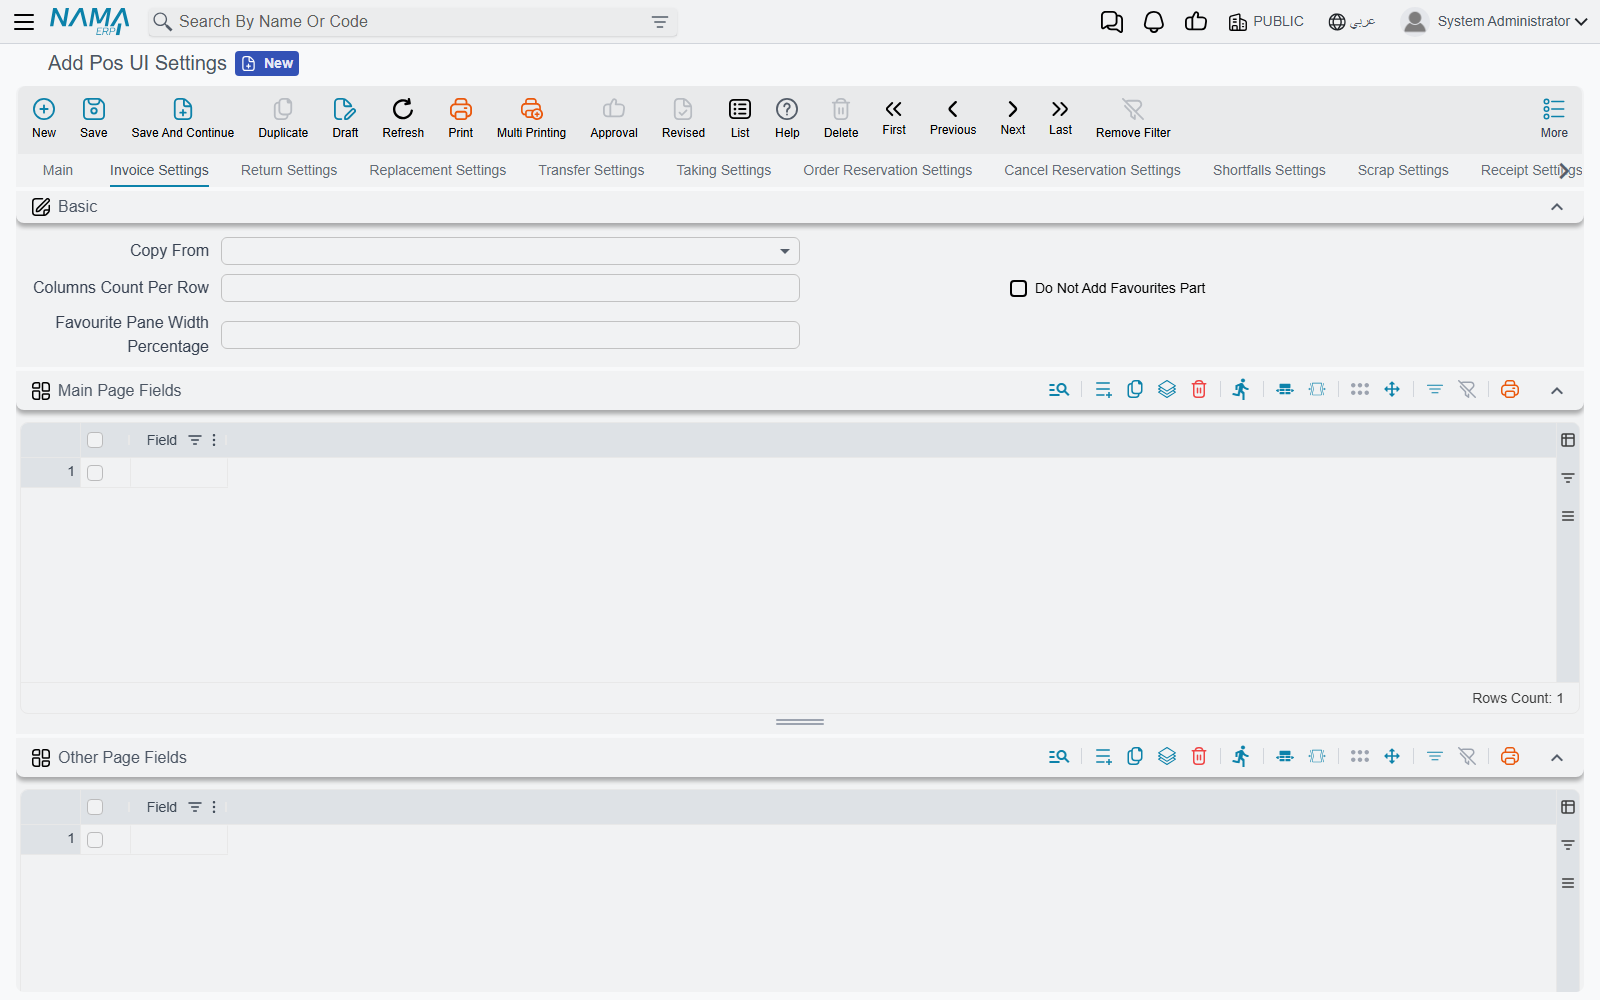
Task: Duplicate the current record
Action: (x=283, y=118)
